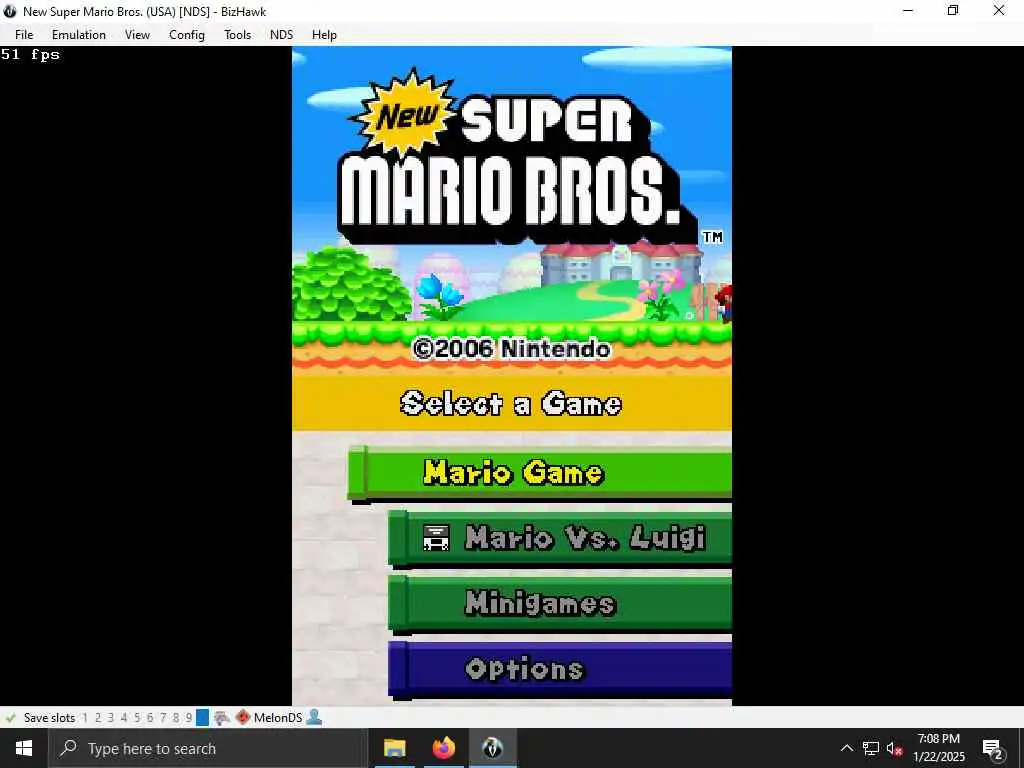Open the Emulation menu
Viewport: 1024px width, 768px height.
point(78,35)
